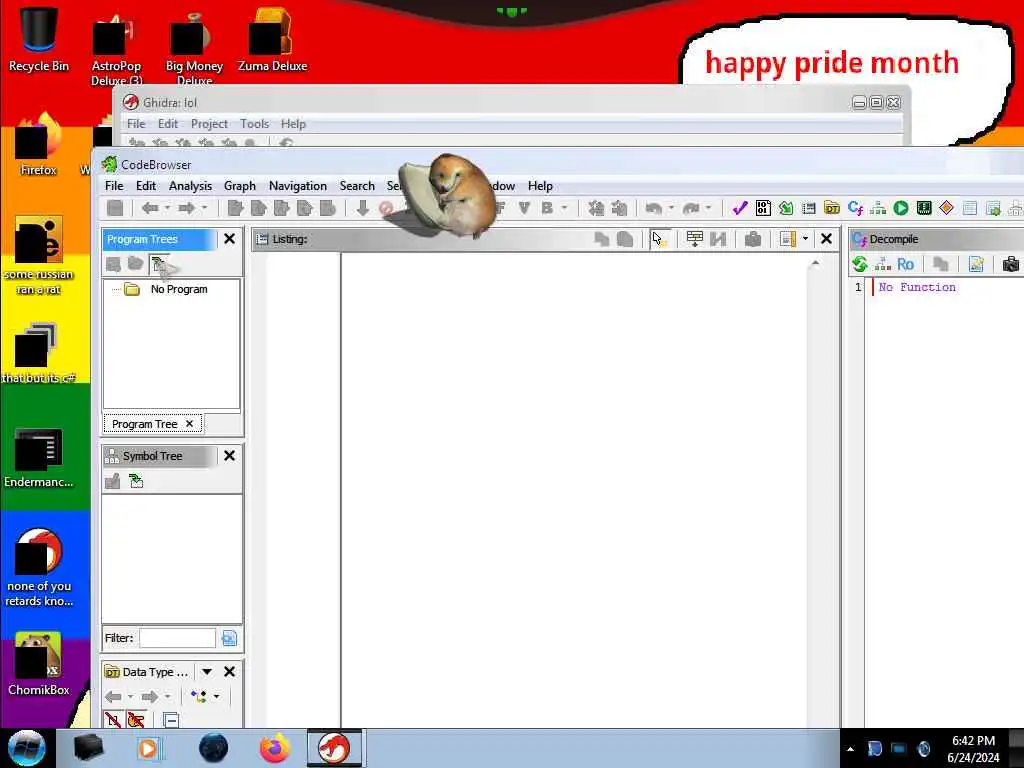
Task: Click the V navigation toolbar icon
Action: click(x=524, y=208)
